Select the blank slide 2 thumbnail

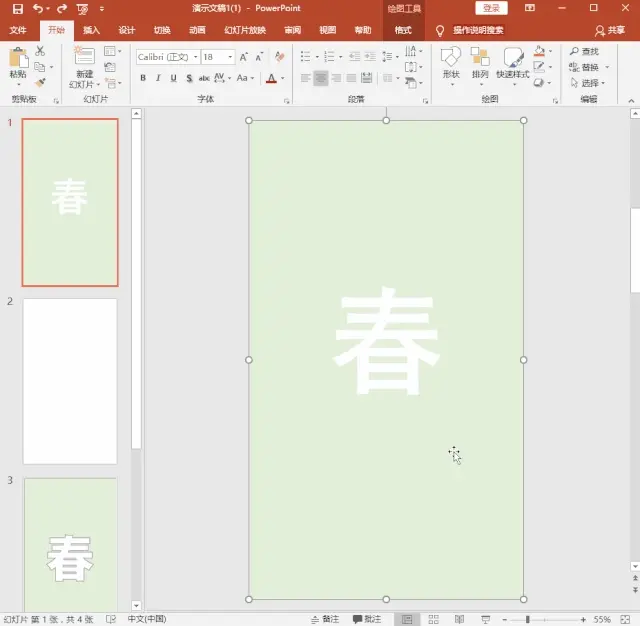(70, 381)
